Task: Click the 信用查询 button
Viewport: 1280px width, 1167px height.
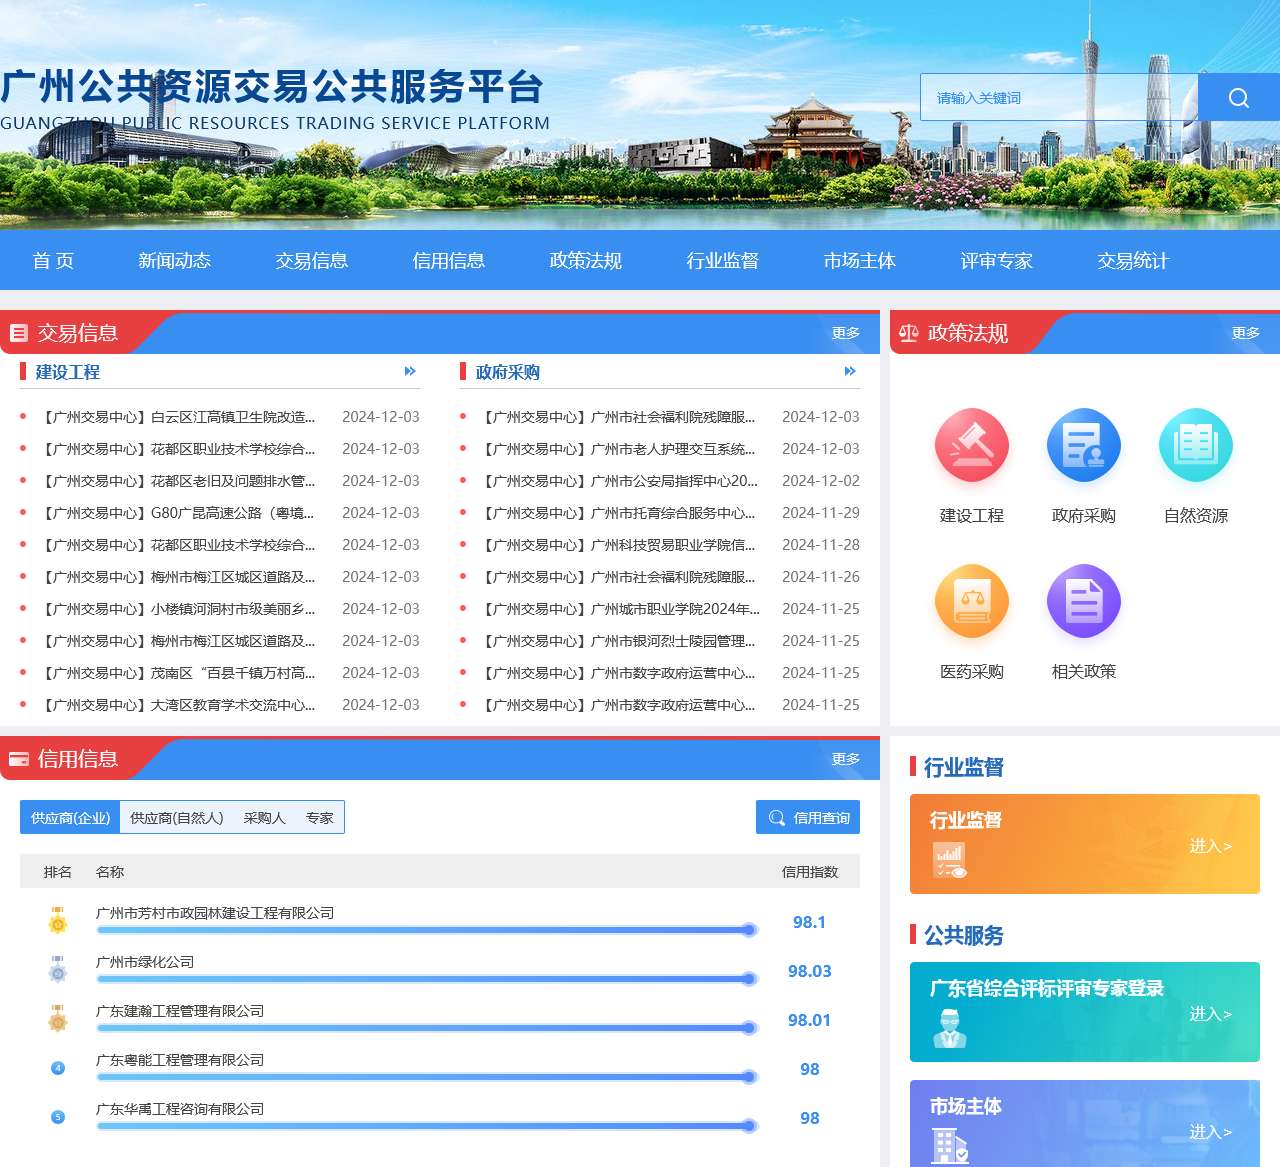Action: (808, 818)
